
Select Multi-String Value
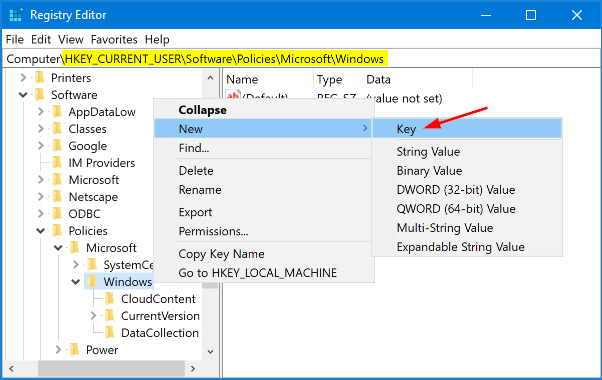pos(467,228)
